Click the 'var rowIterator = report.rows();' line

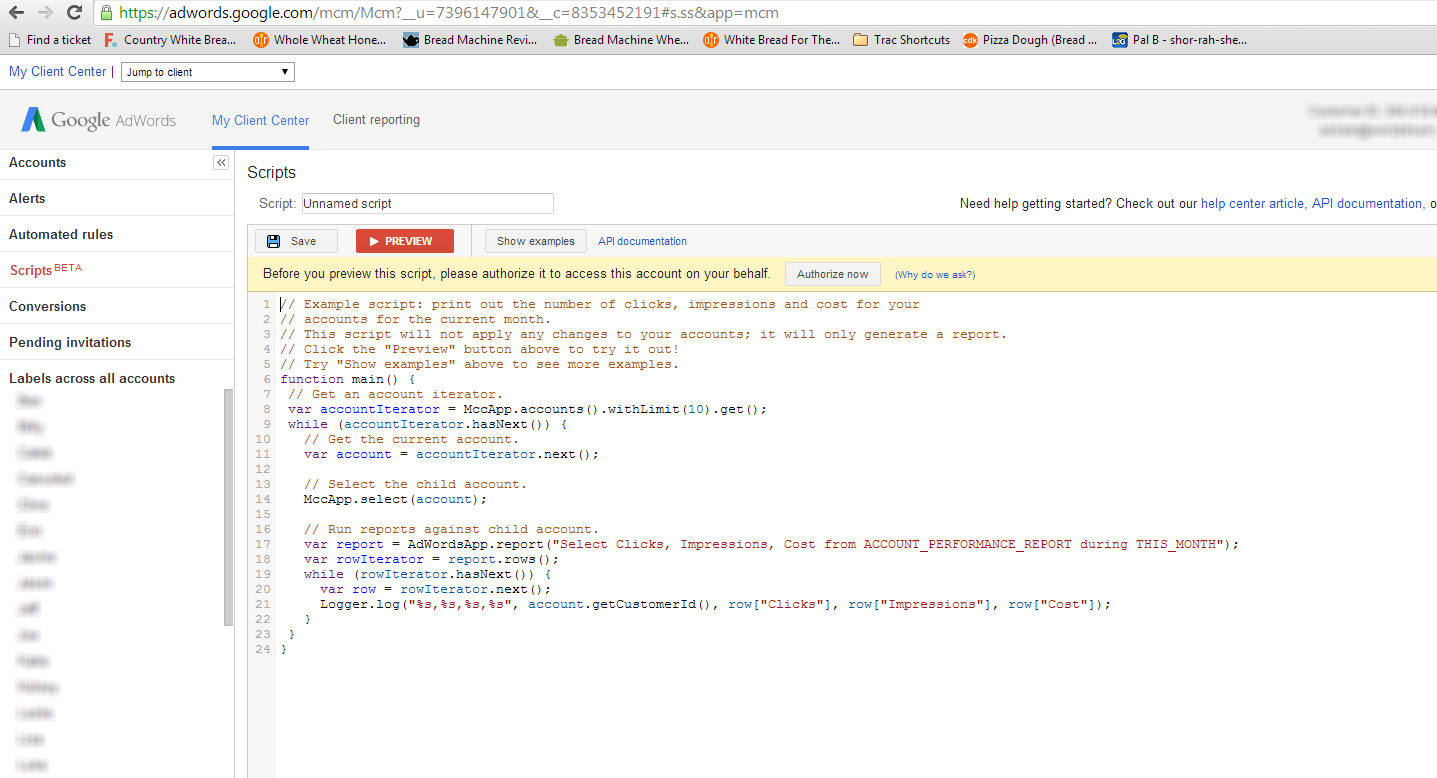pos(431,559)
